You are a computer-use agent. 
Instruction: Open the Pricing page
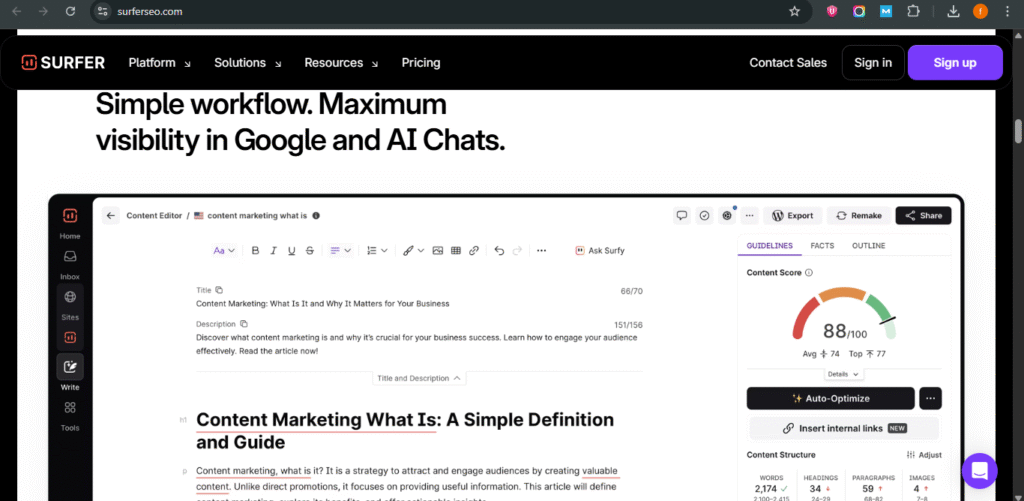(x=421, y=63)
